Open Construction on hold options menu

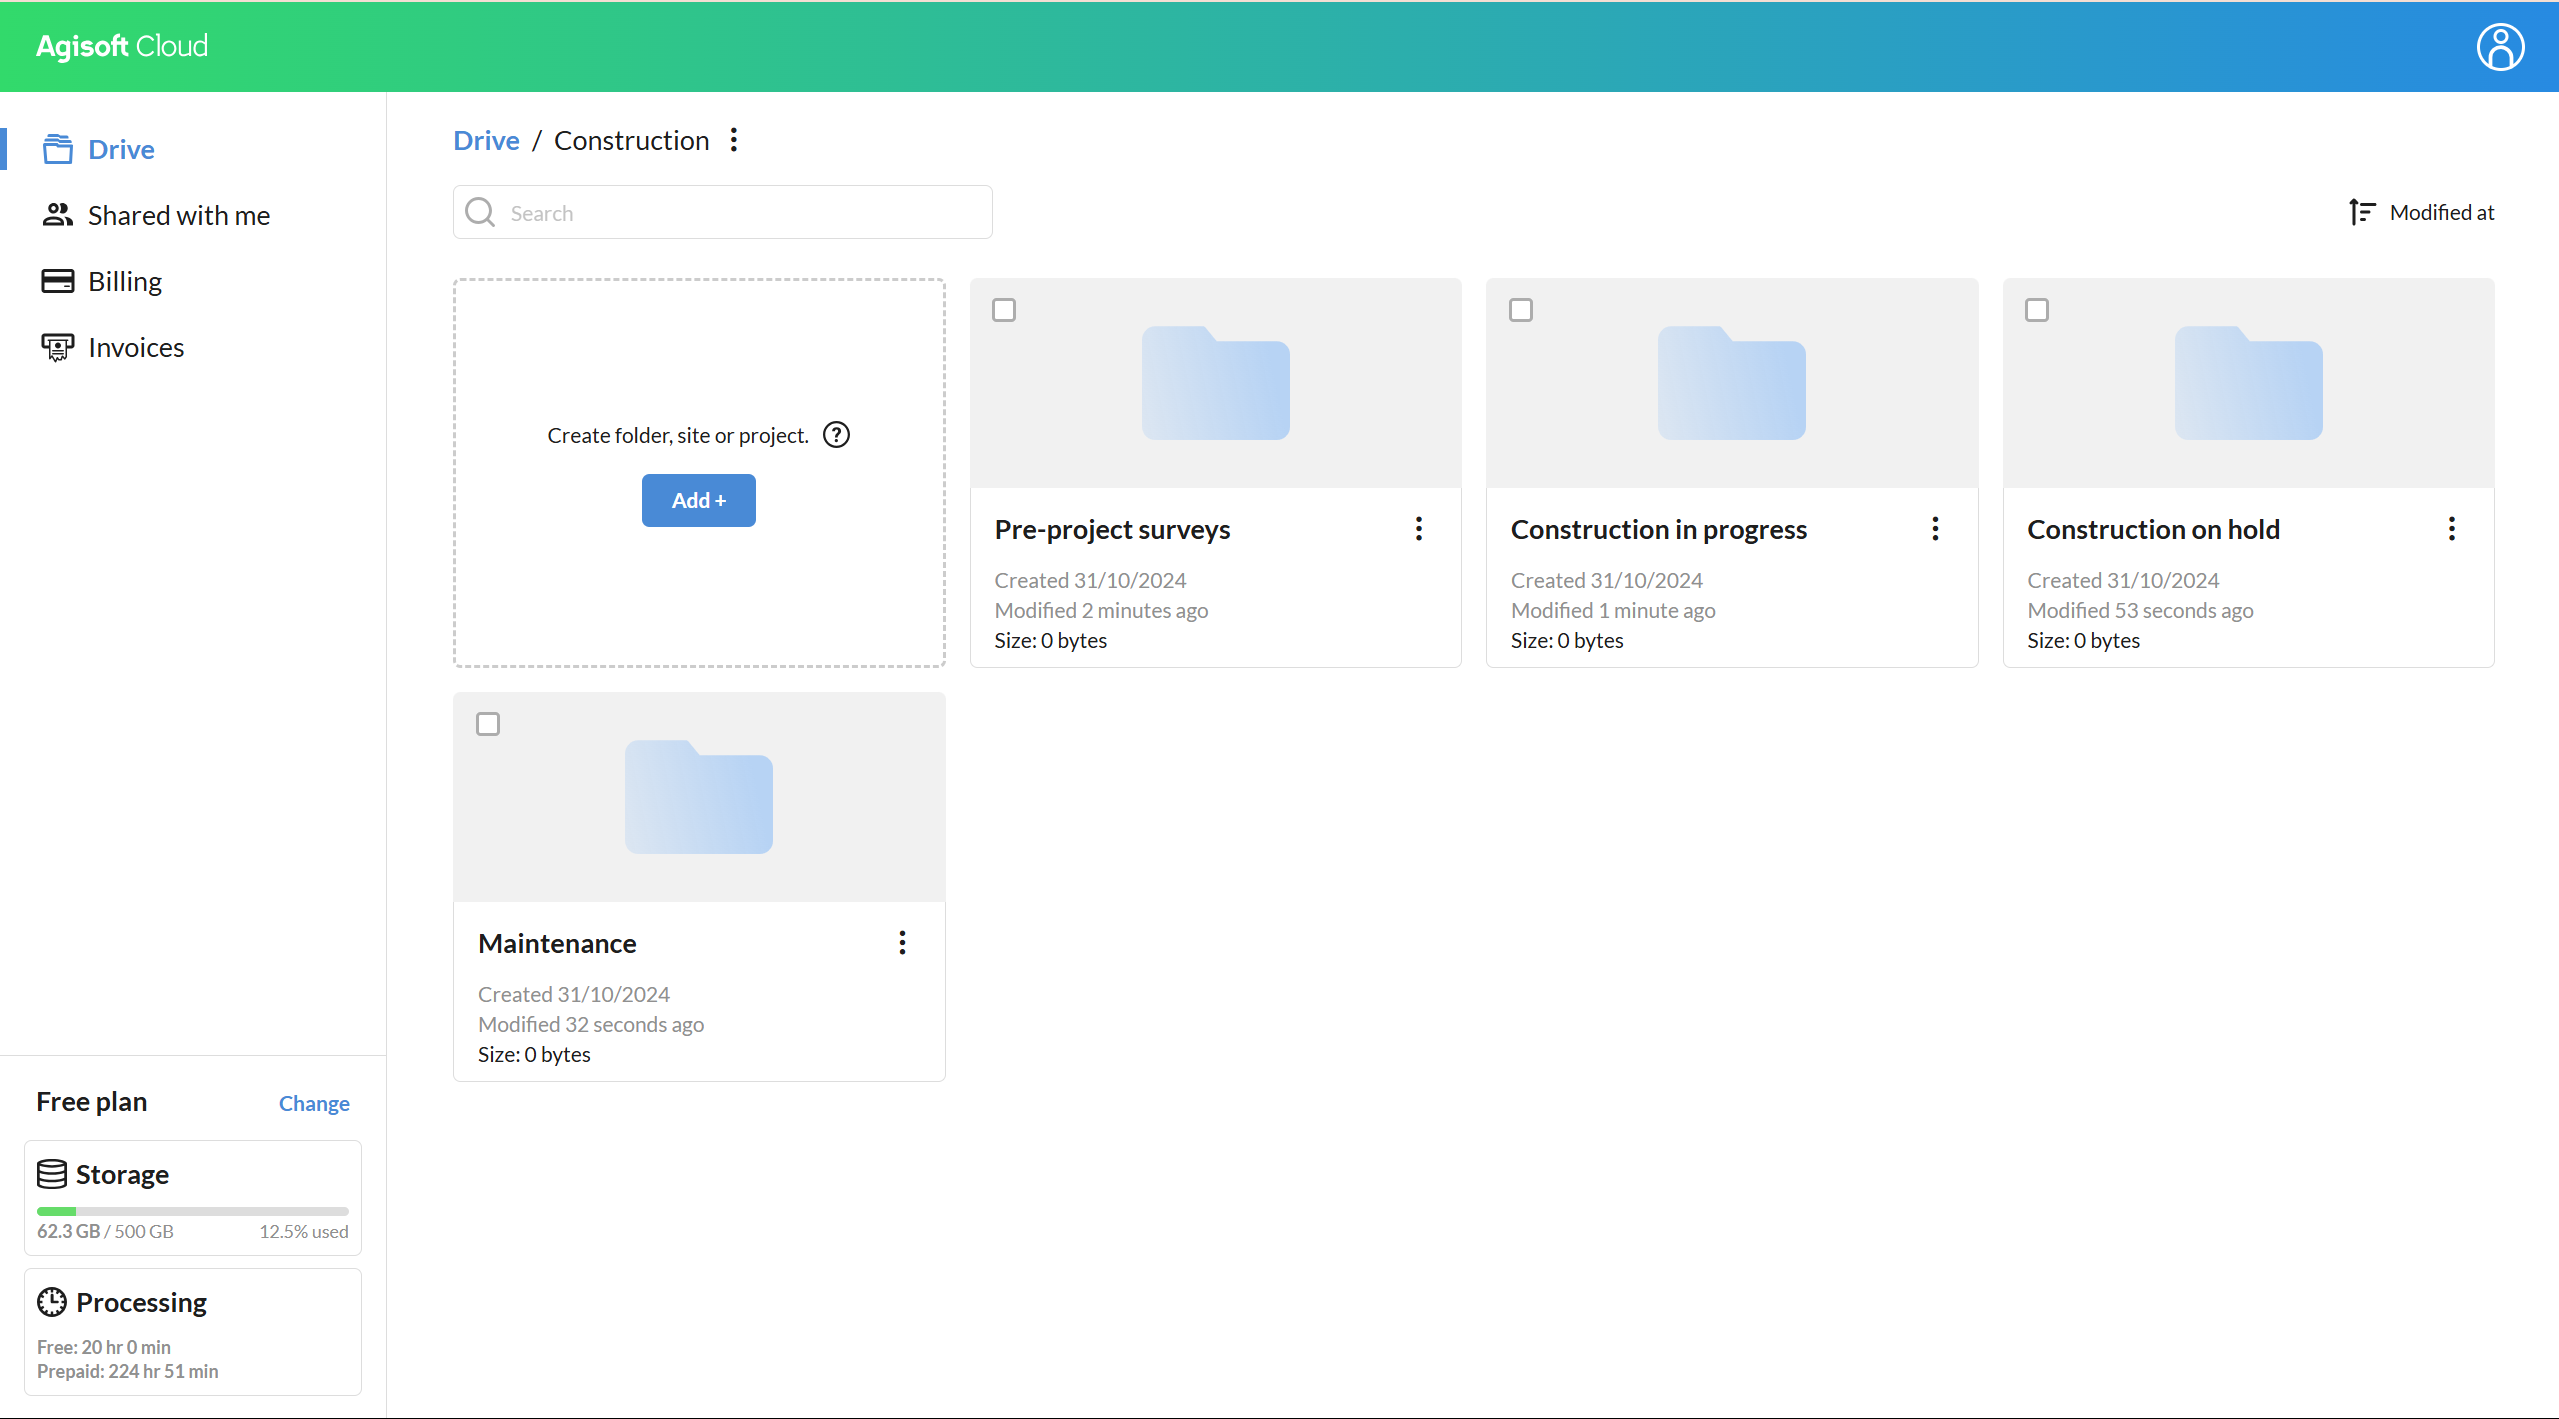click(x=2451, y=529)
